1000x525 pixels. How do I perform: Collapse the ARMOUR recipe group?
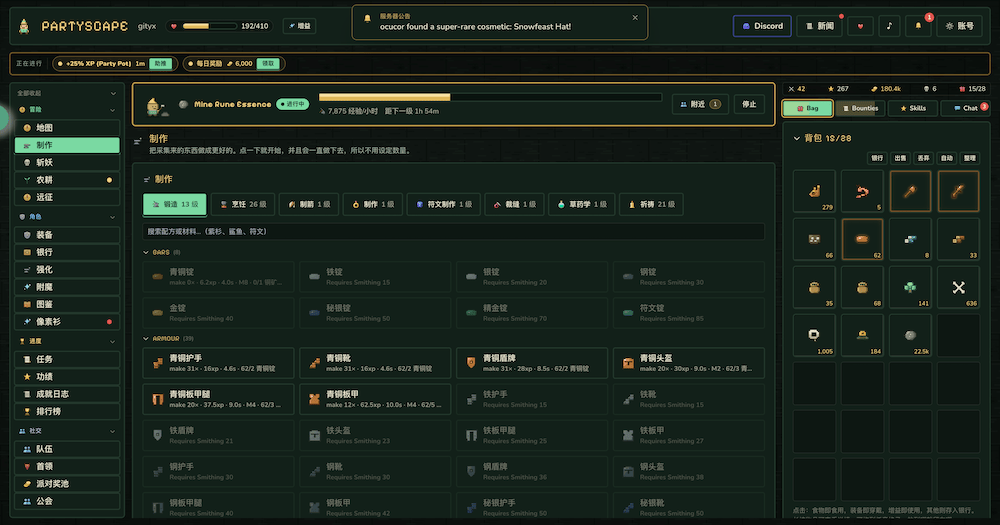168,339
